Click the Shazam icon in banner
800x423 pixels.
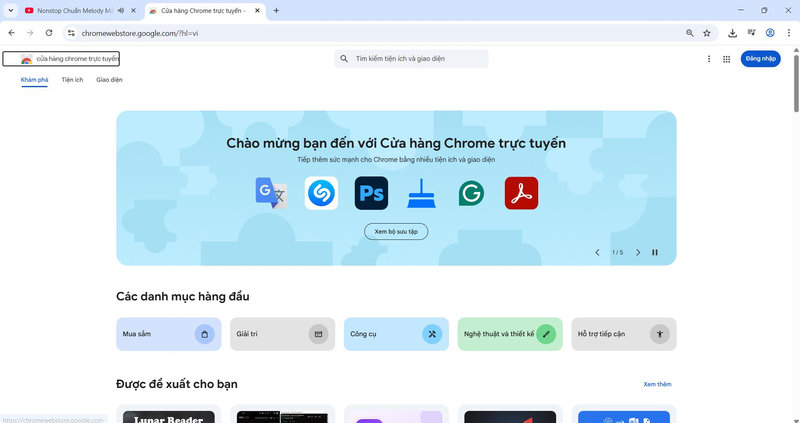coord(321,193)
